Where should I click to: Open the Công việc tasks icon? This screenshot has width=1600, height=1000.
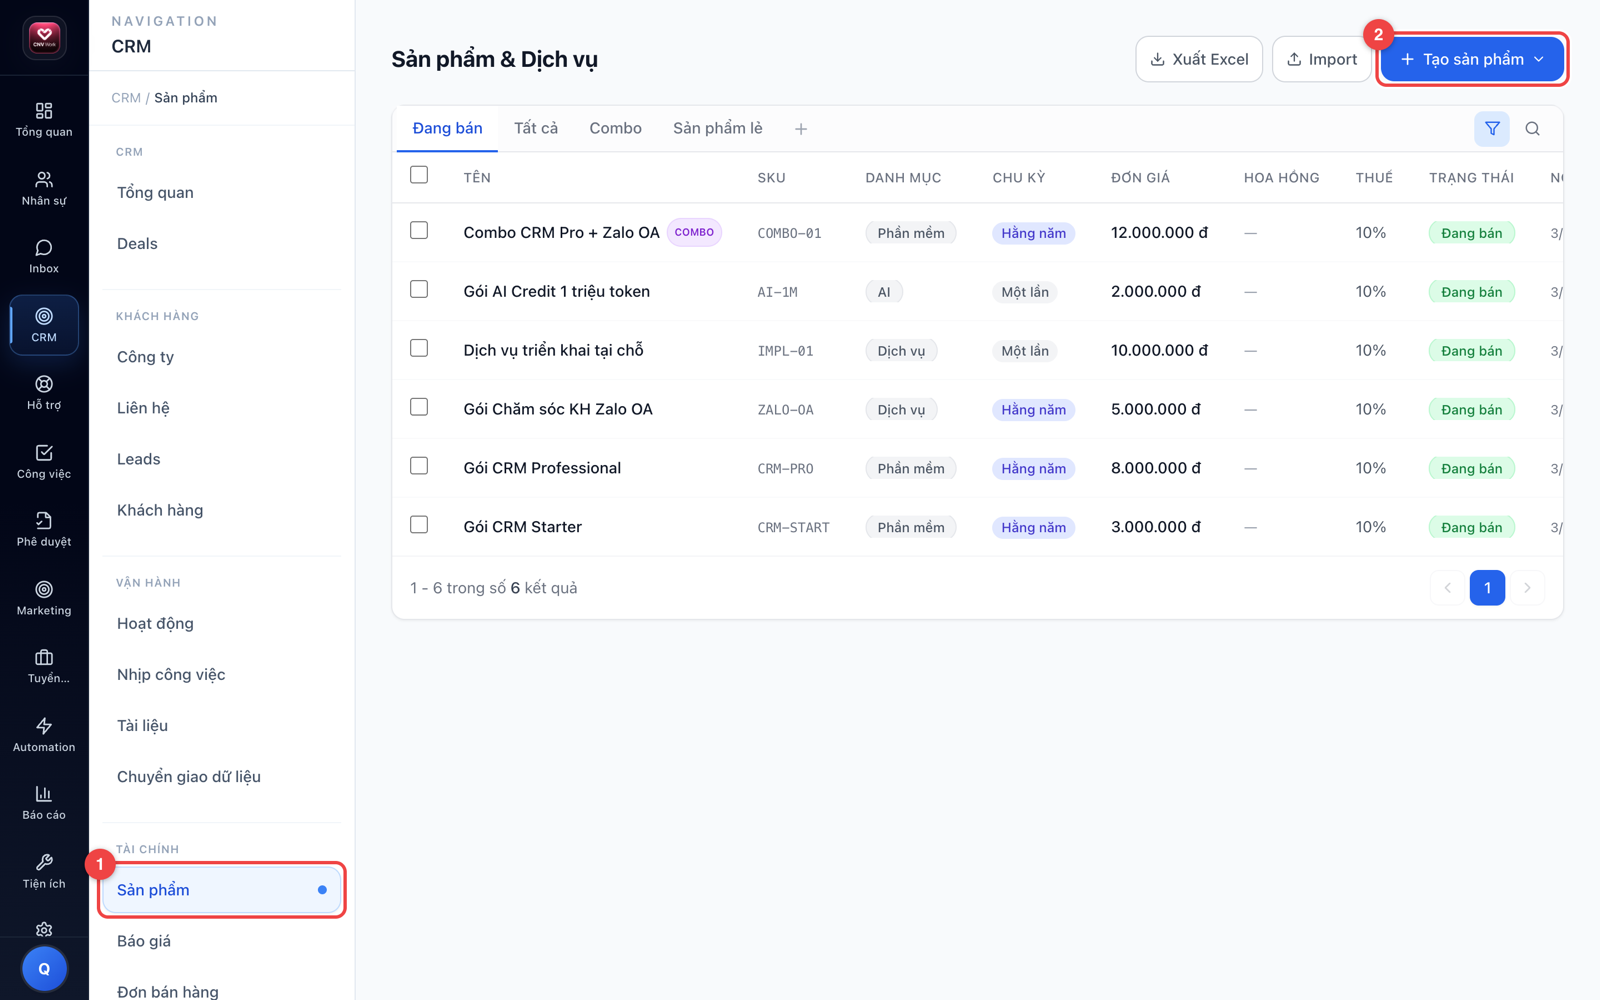click(x=44, y=462)
